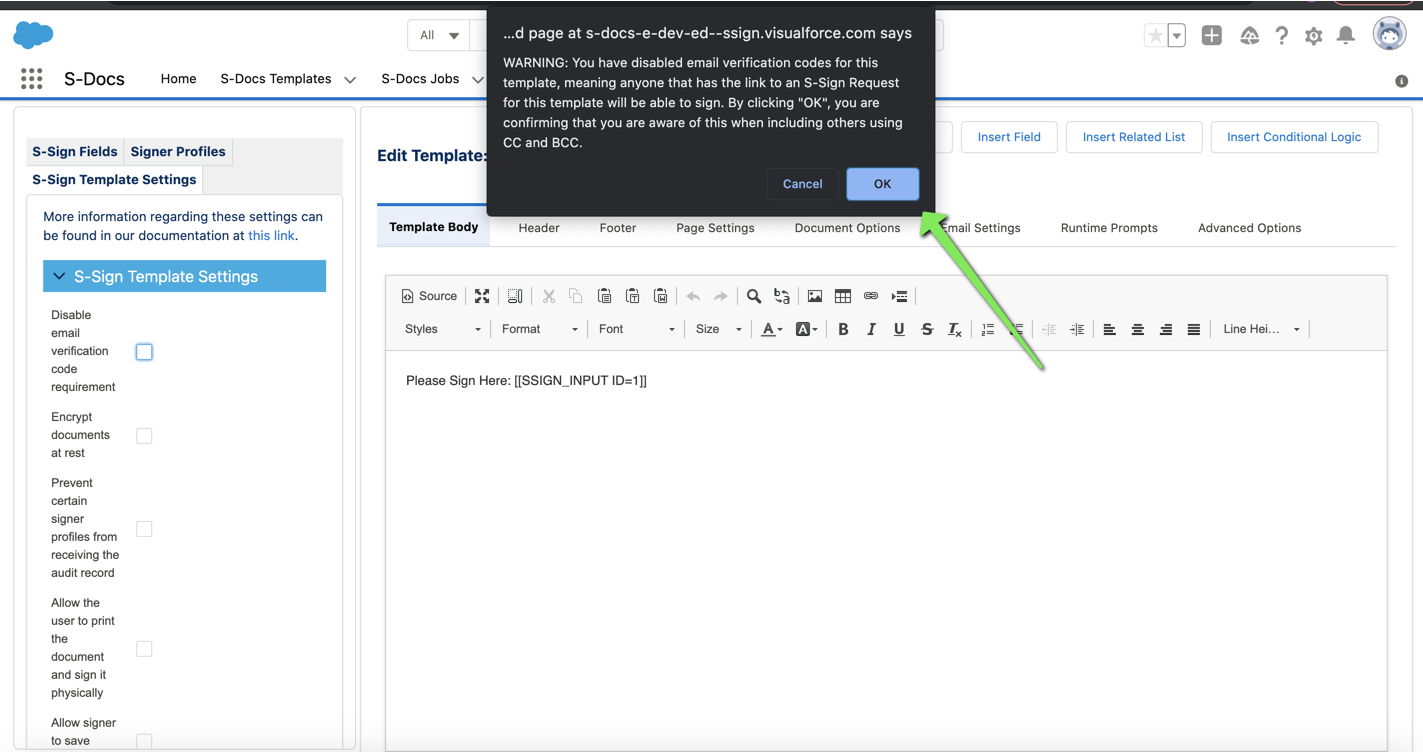The height and width of the screenshot is (752, 1423).
Task: Open the user avatar profile menu
Action: [x=1389, y=34]
